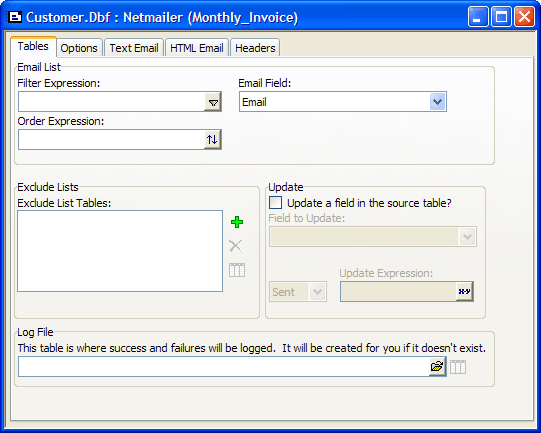Maximize the Netmailer window

point(501,17)
